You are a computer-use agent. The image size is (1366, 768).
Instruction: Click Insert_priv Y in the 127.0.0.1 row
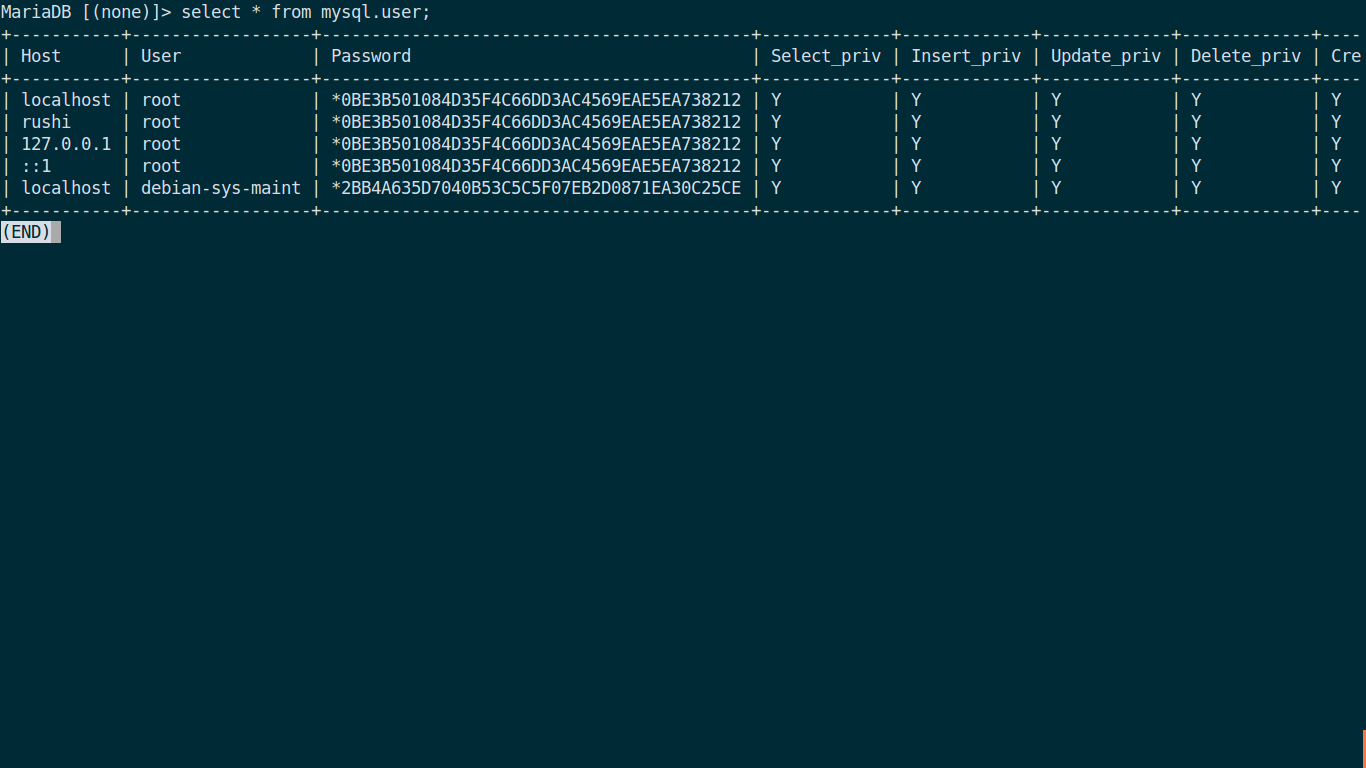(916, 144)
